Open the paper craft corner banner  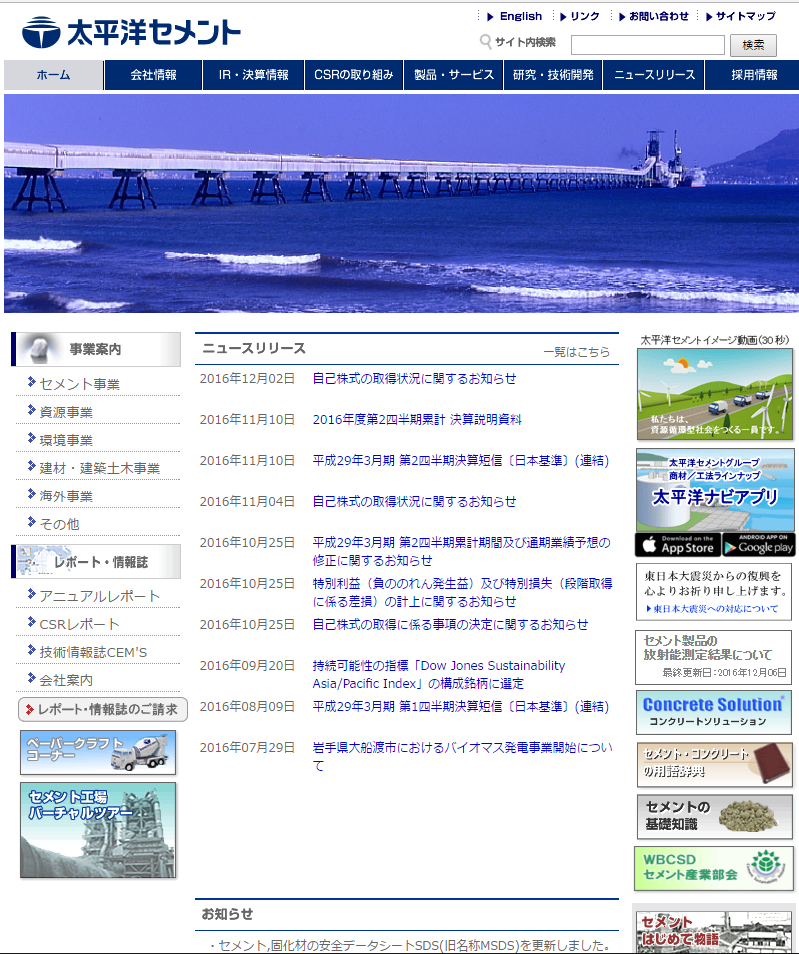click(x=98, y=752)
